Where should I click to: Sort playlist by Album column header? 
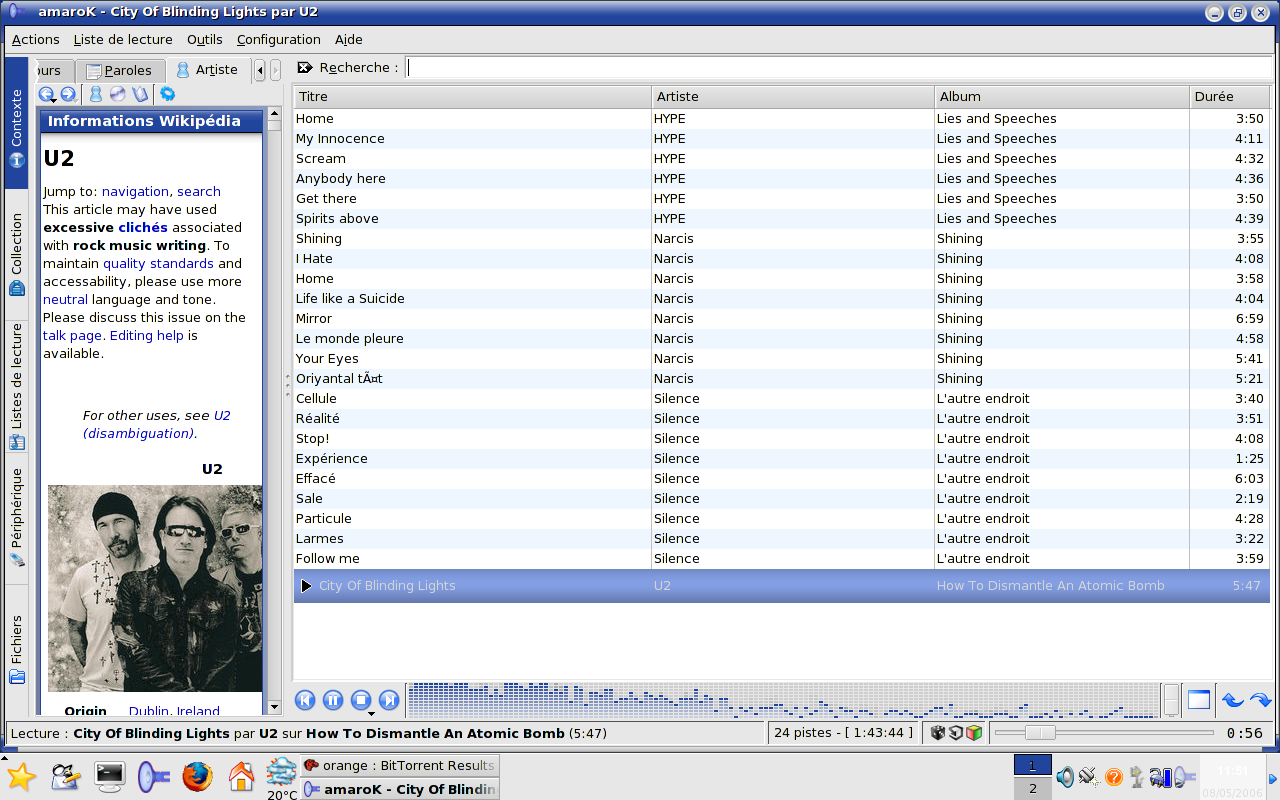(x=1062, y=97)
